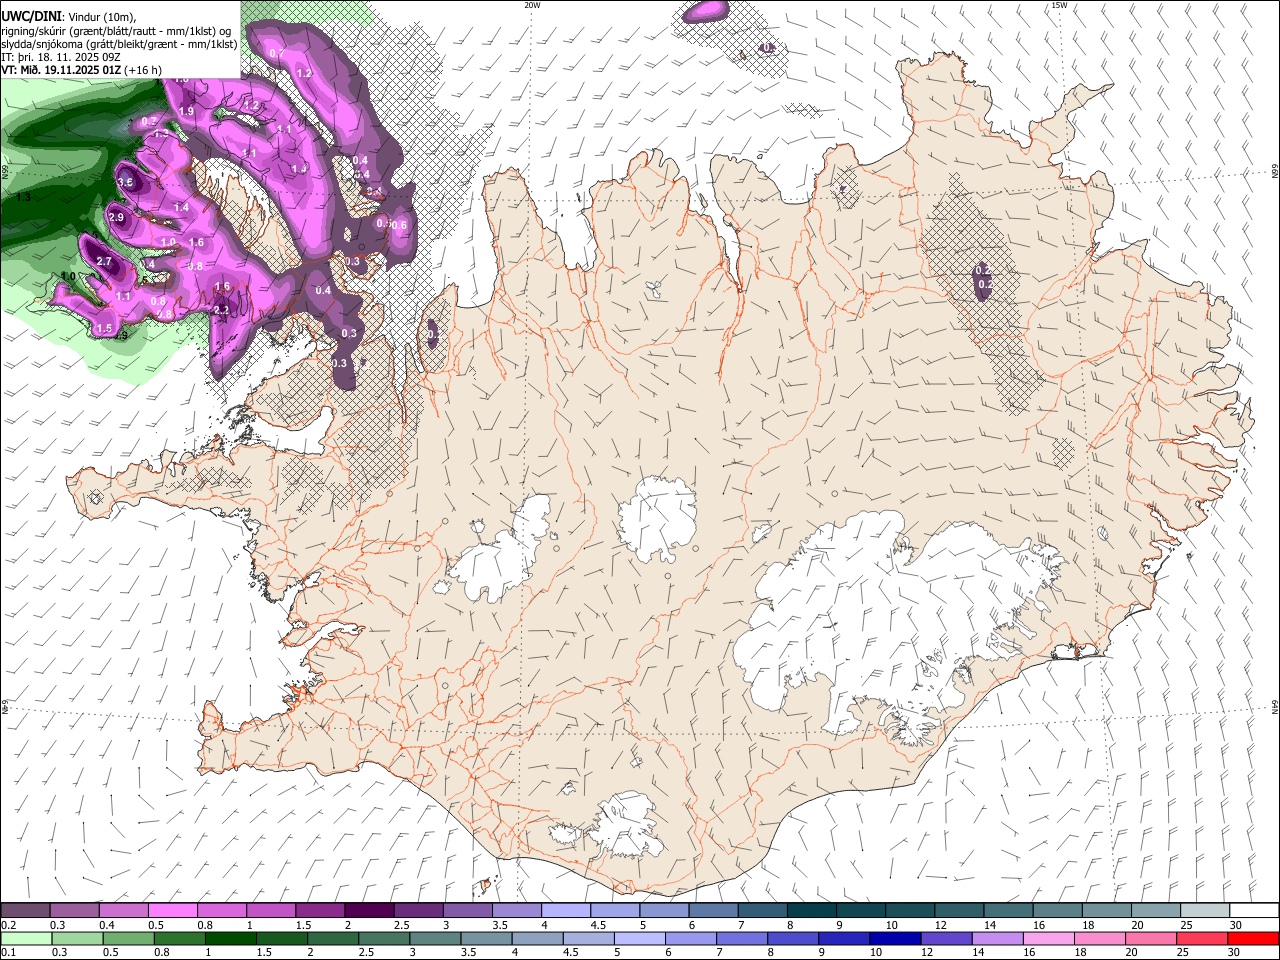Click the darkest purple snow swatch right of 2

pos(369,910)
